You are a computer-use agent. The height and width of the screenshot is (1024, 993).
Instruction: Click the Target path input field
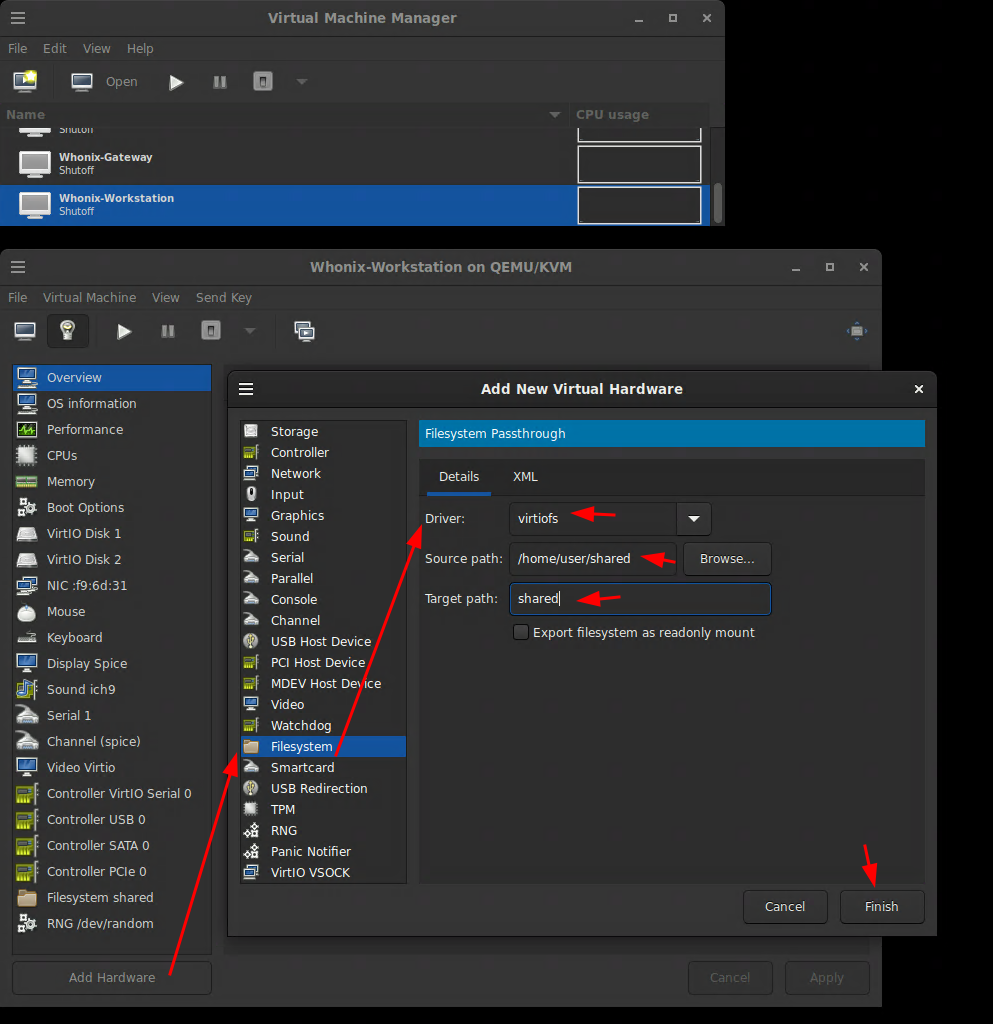pos(640,599)
